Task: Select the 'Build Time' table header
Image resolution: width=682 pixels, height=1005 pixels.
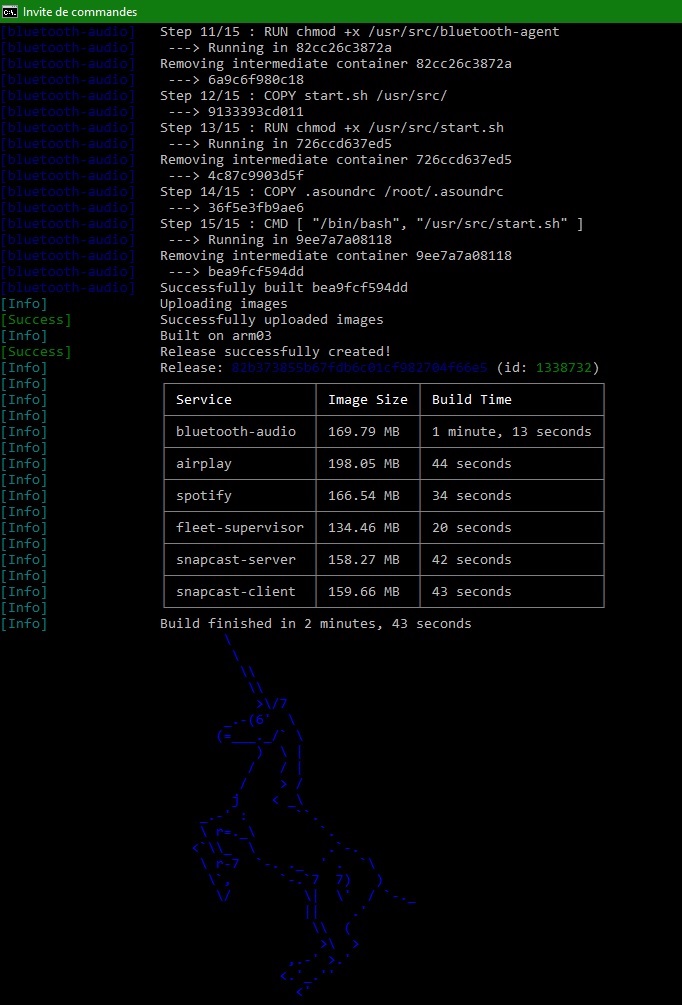Action: tap(472, 400)
